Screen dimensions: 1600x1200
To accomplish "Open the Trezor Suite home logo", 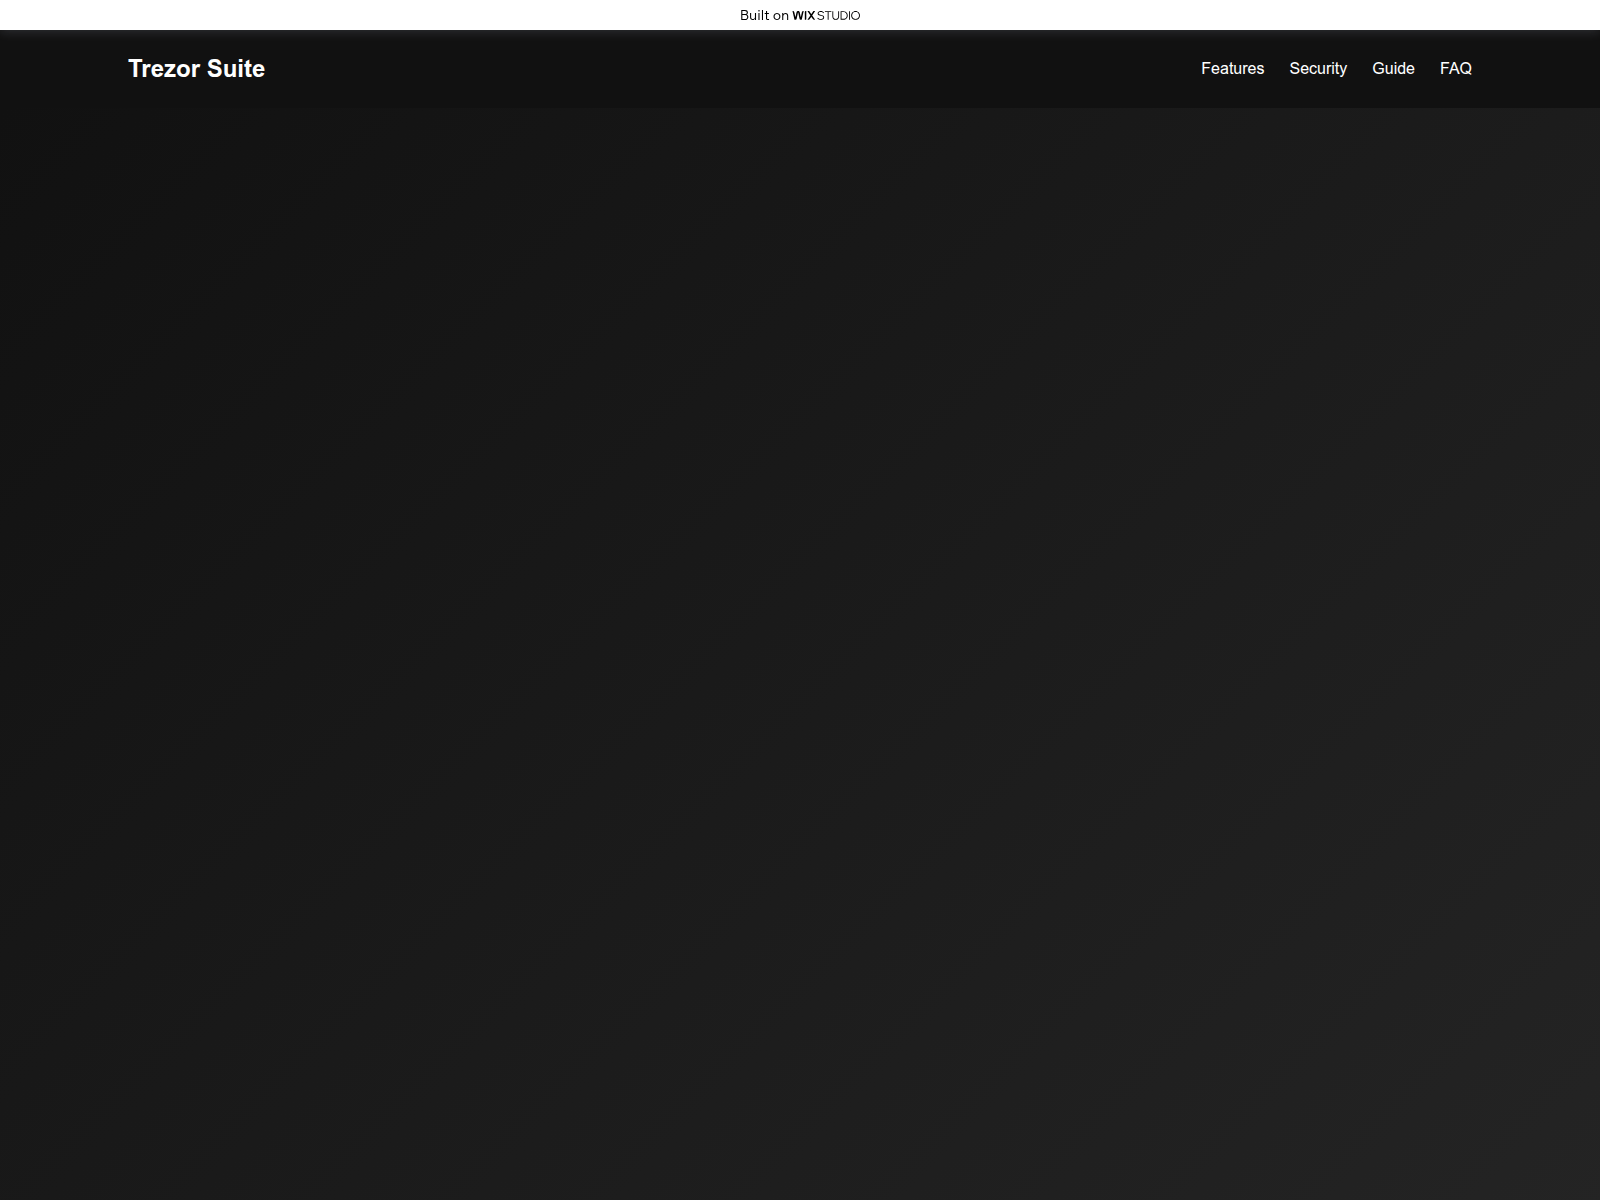I will click(196, 69).
